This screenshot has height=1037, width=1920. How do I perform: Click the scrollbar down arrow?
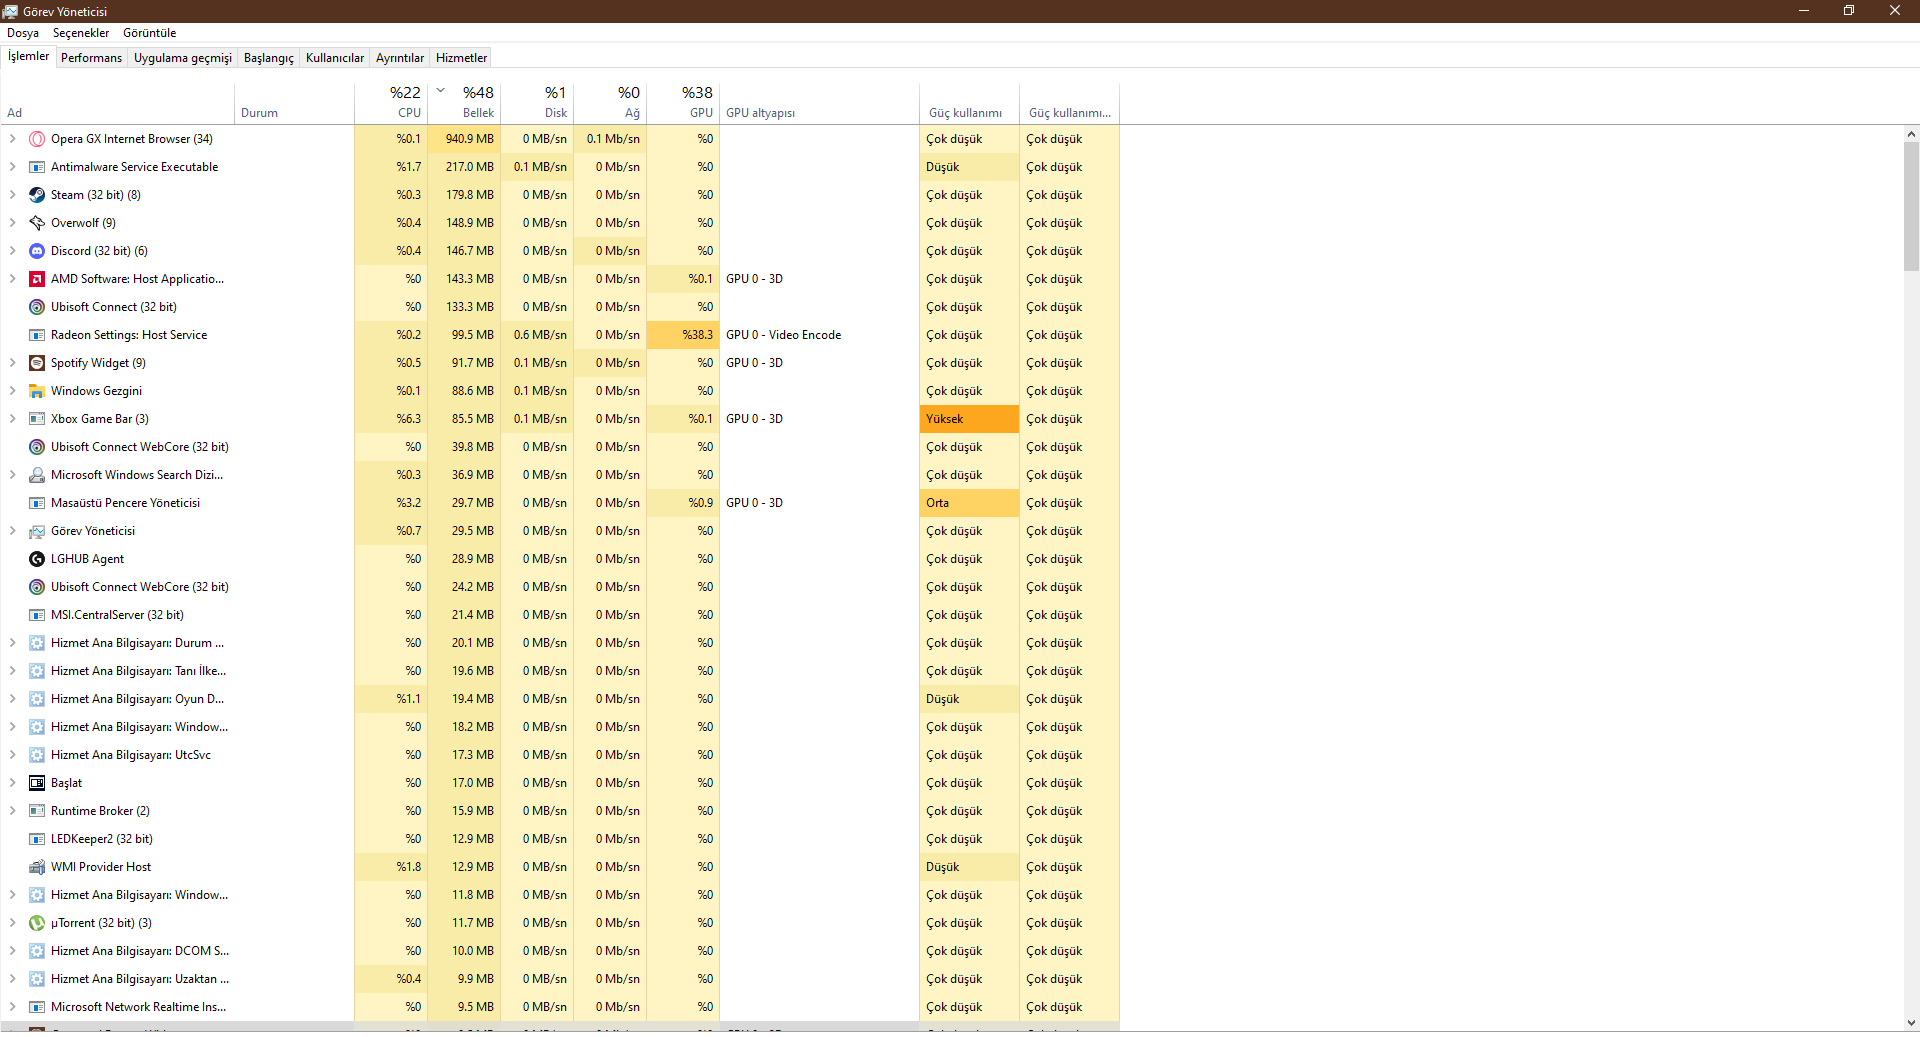pyautogui.click(x=1911, y=1023)
